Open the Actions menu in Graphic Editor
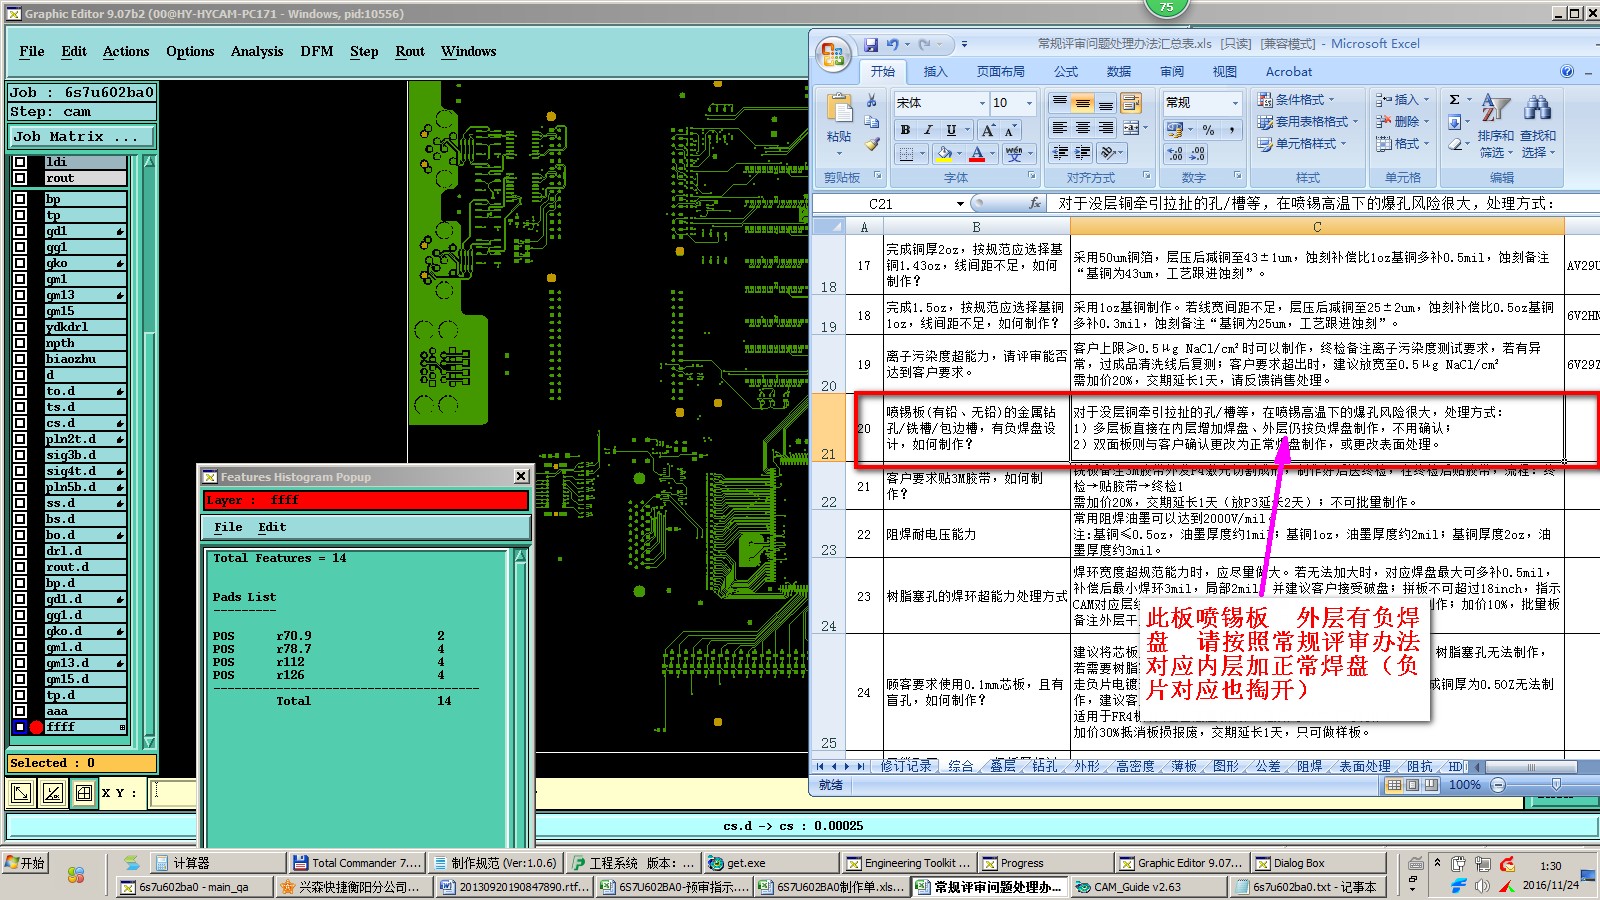Image resolution: width=1600 pixels, height=900 pixels. (x=126, y=52)
